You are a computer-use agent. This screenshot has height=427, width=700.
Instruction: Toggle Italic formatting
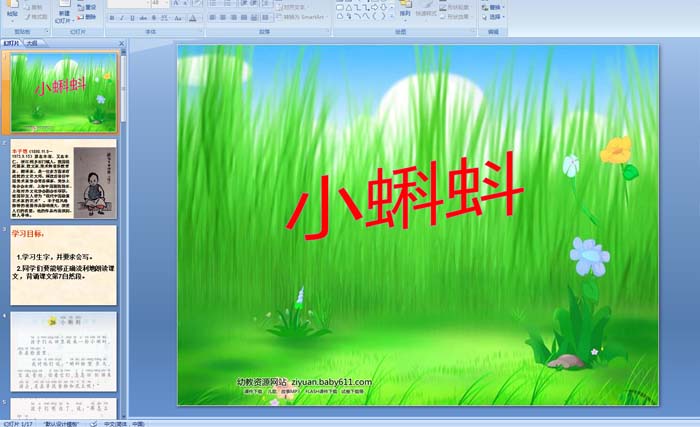122,18
